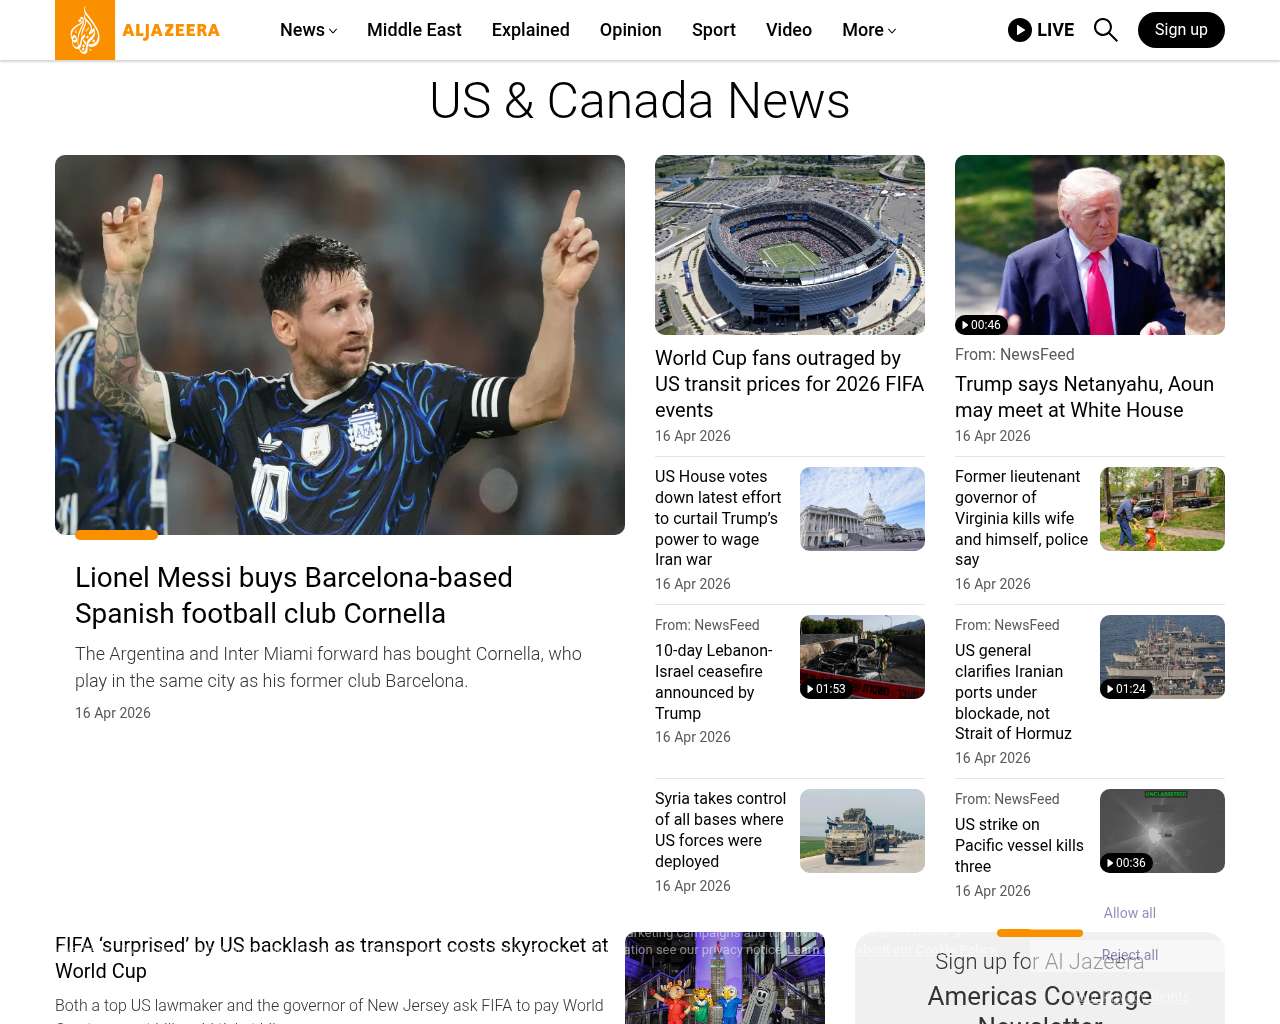Open Syria takes control of bases article
1280x1024 pixels.
(x=720, y=829)
